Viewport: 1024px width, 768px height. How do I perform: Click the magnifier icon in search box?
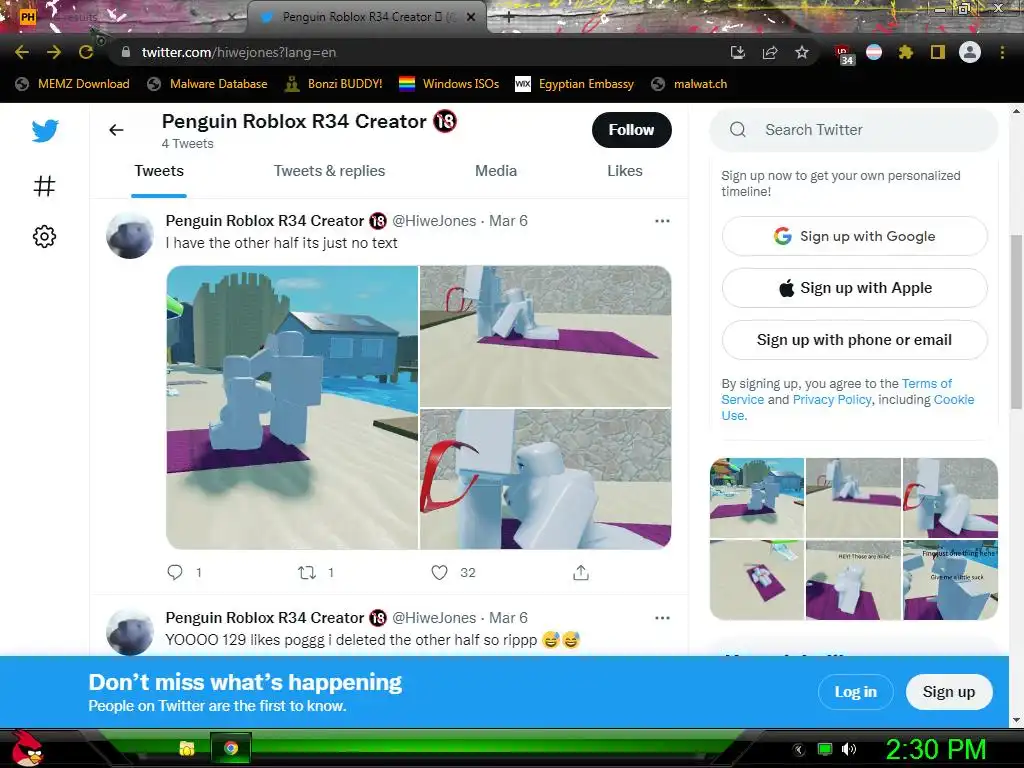click(x=738, y=129)
